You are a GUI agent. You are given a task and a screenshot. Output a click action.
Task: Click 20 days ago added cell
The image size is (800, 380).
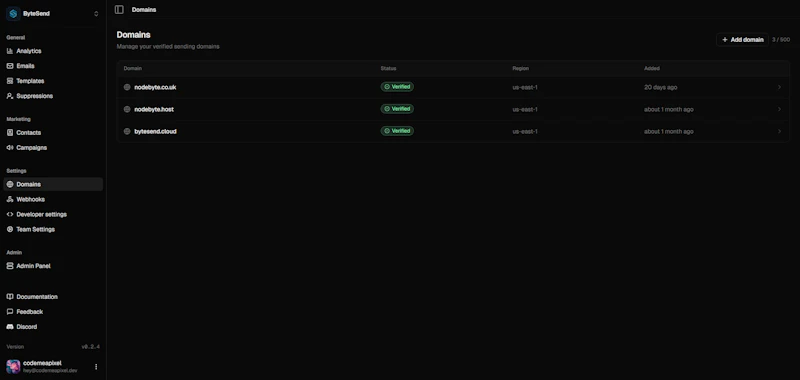660,87
